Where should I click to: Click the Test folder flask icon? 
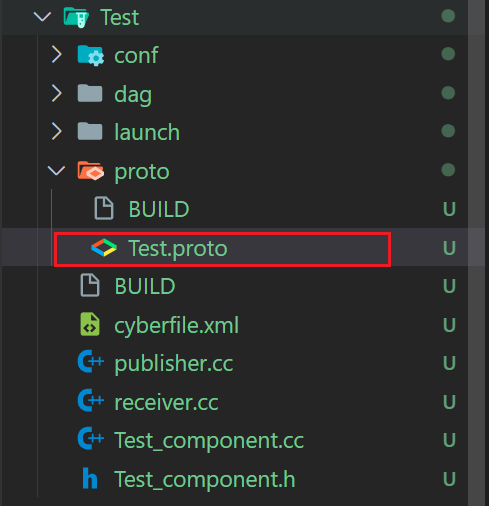(x=76, y=17)
